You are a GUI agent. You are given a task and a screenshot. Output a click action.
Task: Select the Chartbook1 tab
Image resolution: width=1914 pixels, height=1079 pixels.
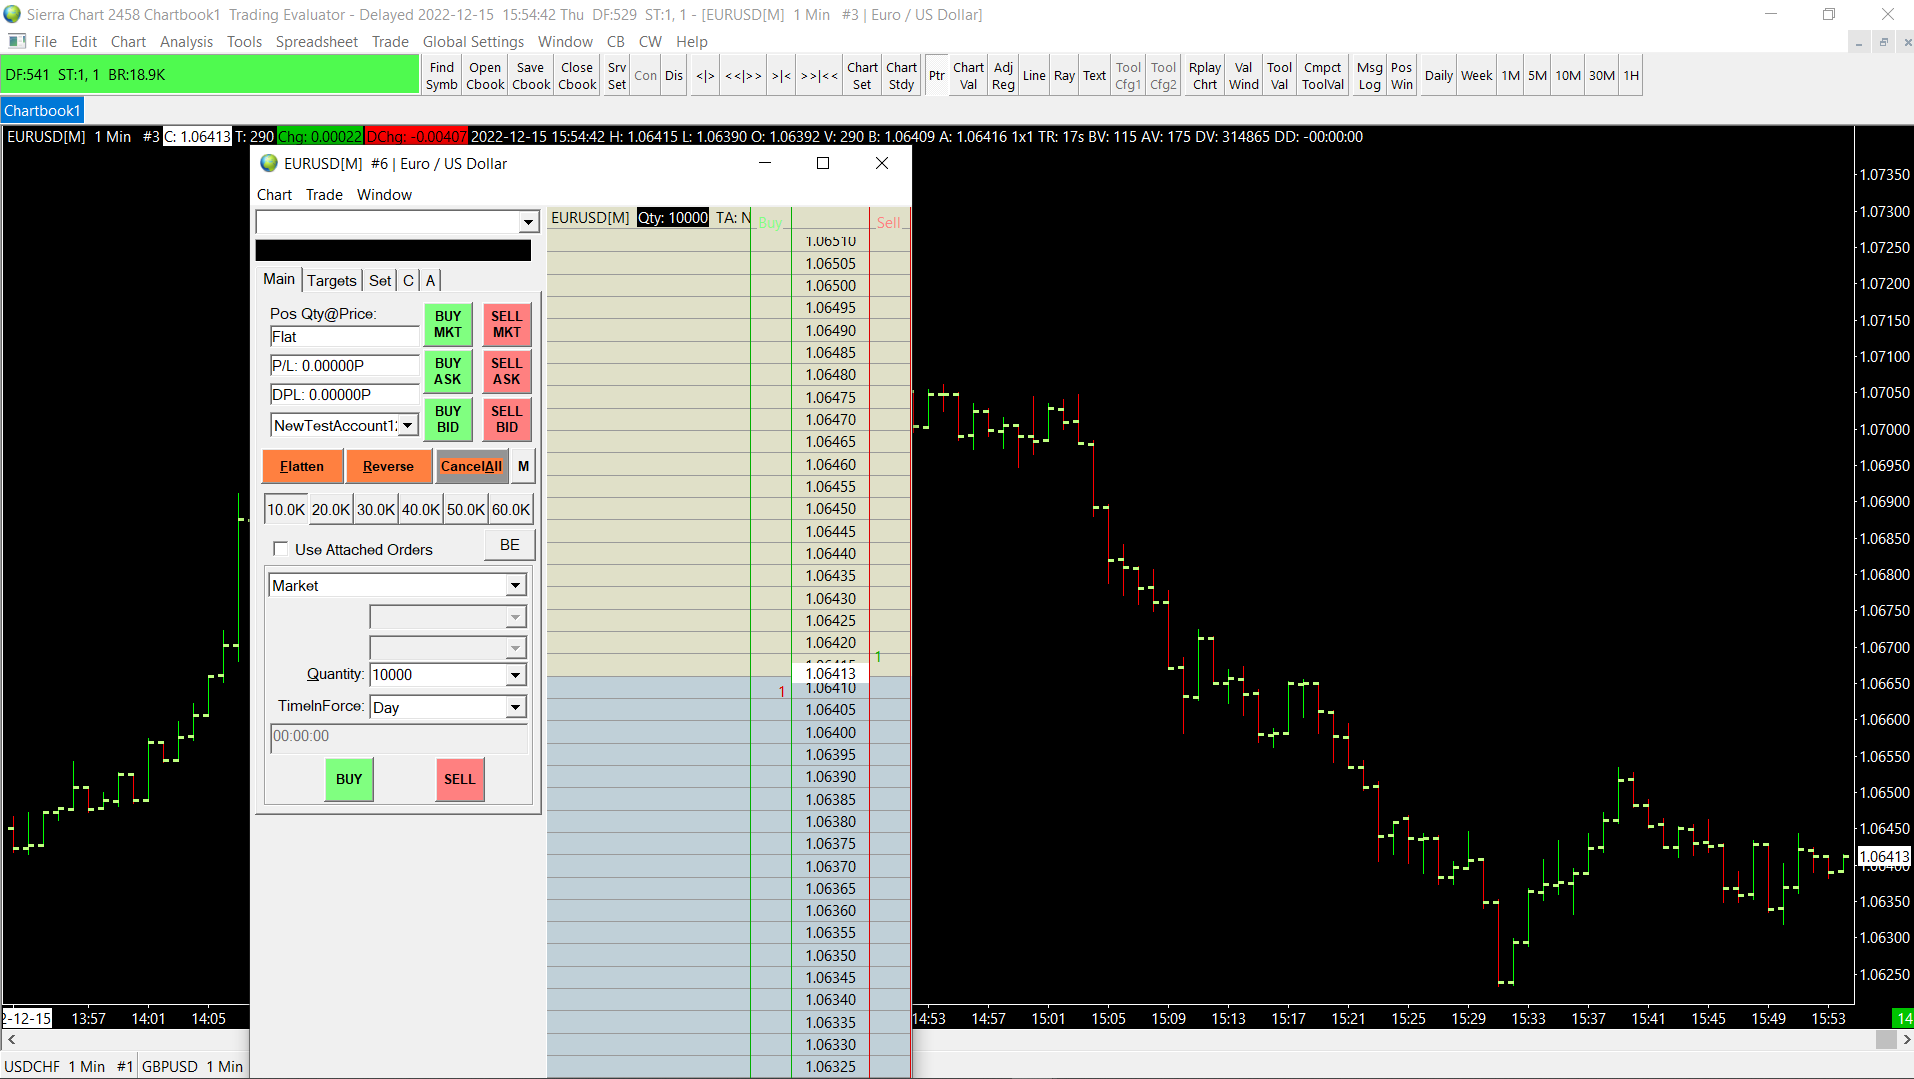(x=42, y=111)
